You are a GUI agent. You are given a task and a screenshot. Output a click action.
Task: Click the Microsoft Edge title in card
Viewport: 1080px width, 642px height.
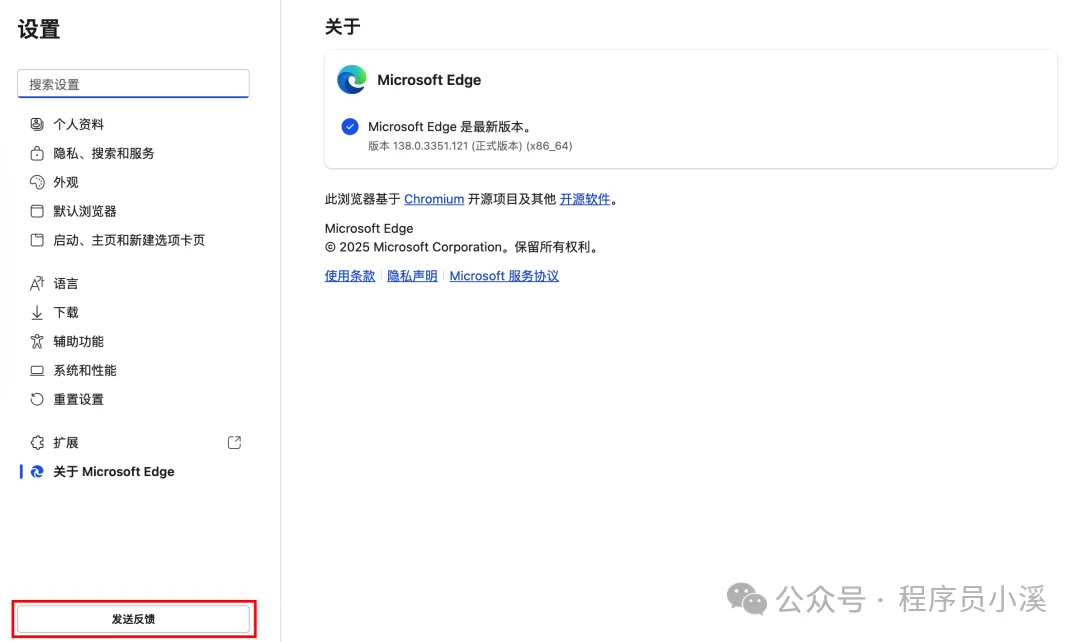point(429,80)
